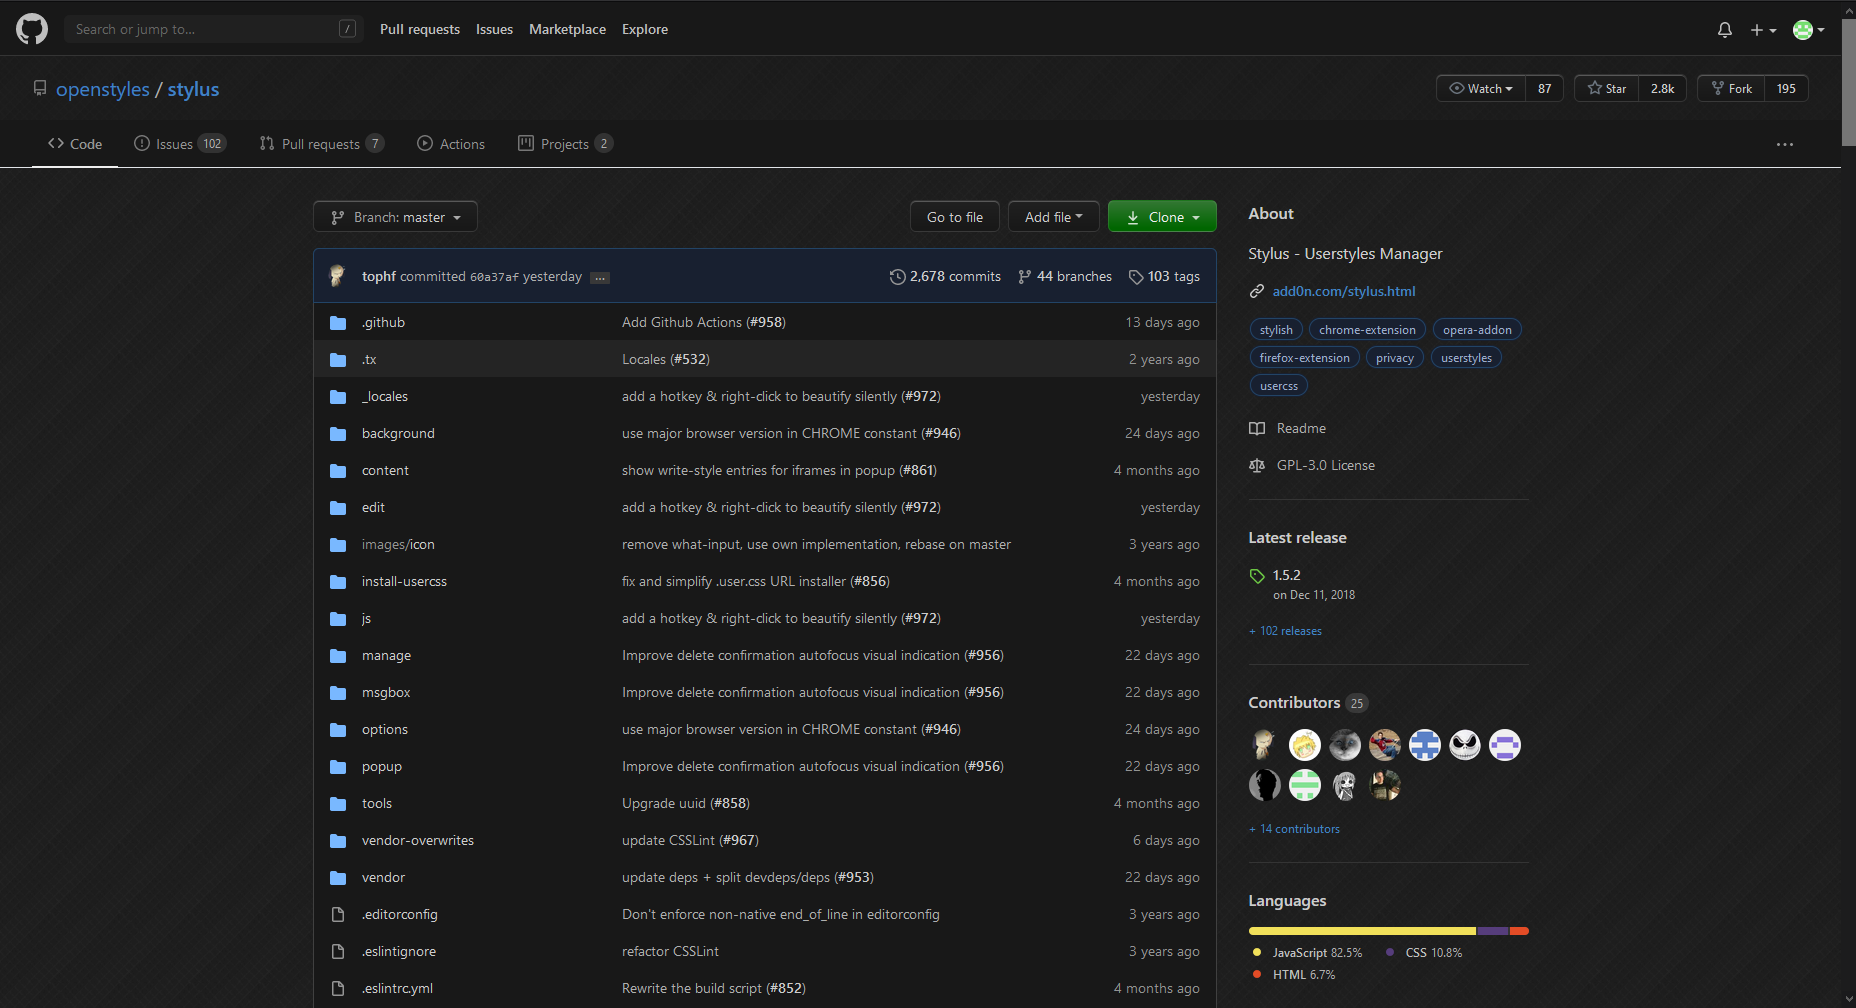Expand commit message ellipsis button
Viewport: 1856px width, 1008px height.
click(x=600, y=278)
